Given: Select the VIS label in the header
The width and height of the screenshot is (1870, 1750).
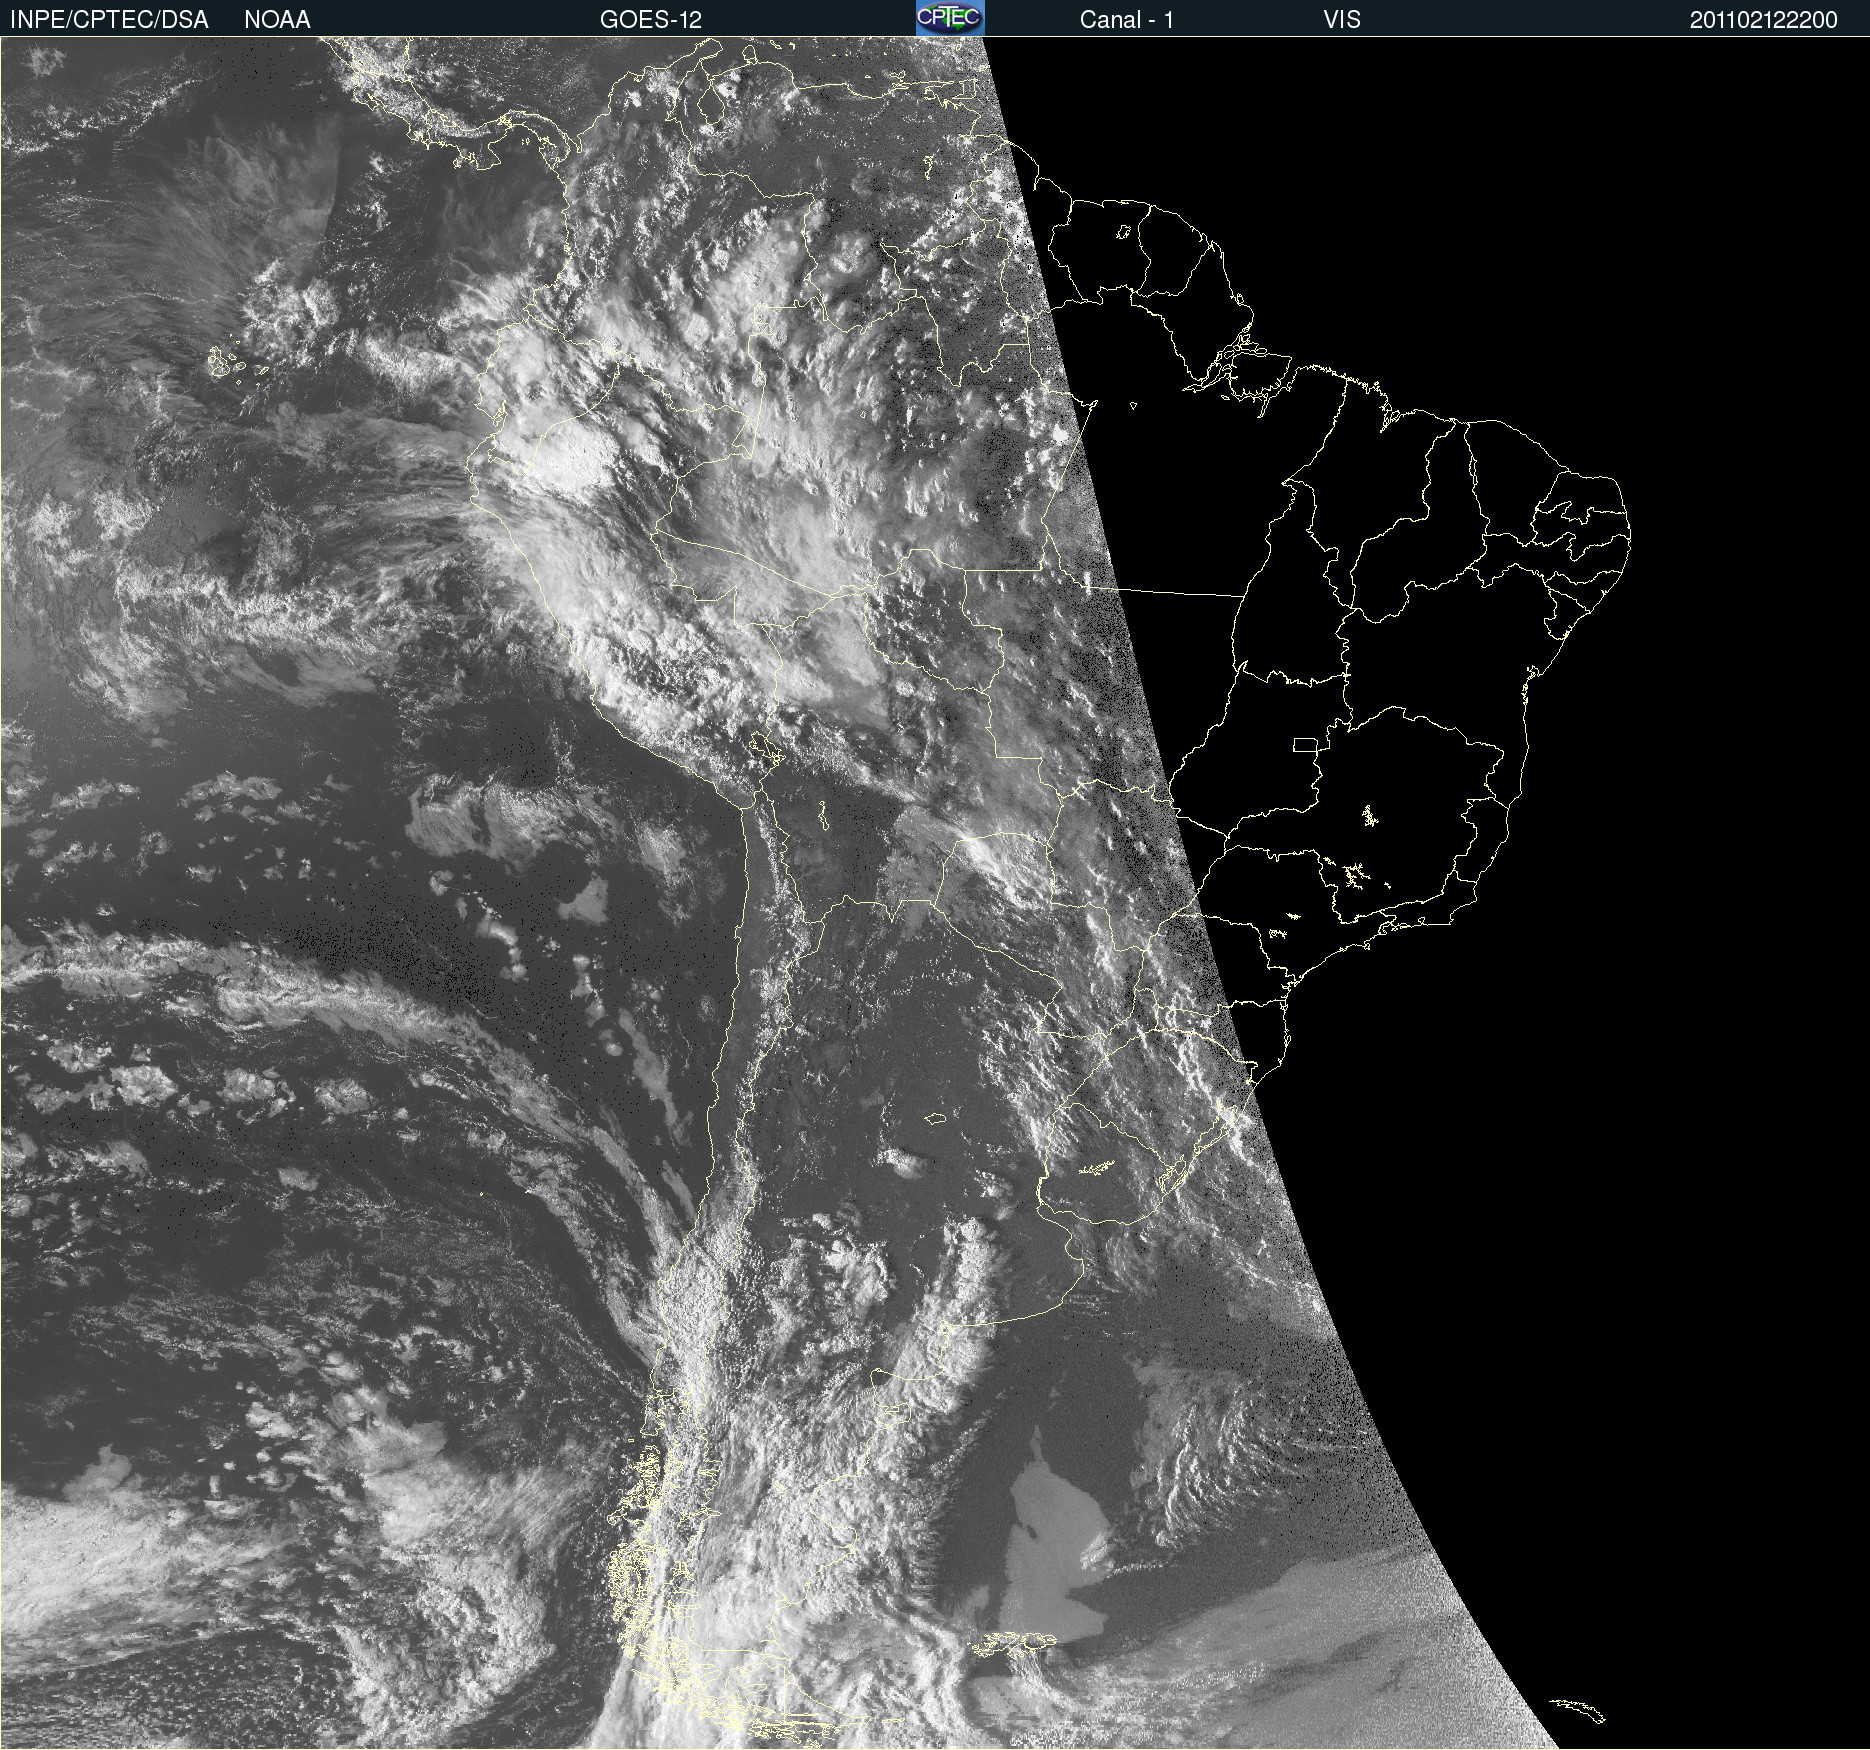Looking at the screenshot, I should coord(1342,20).
